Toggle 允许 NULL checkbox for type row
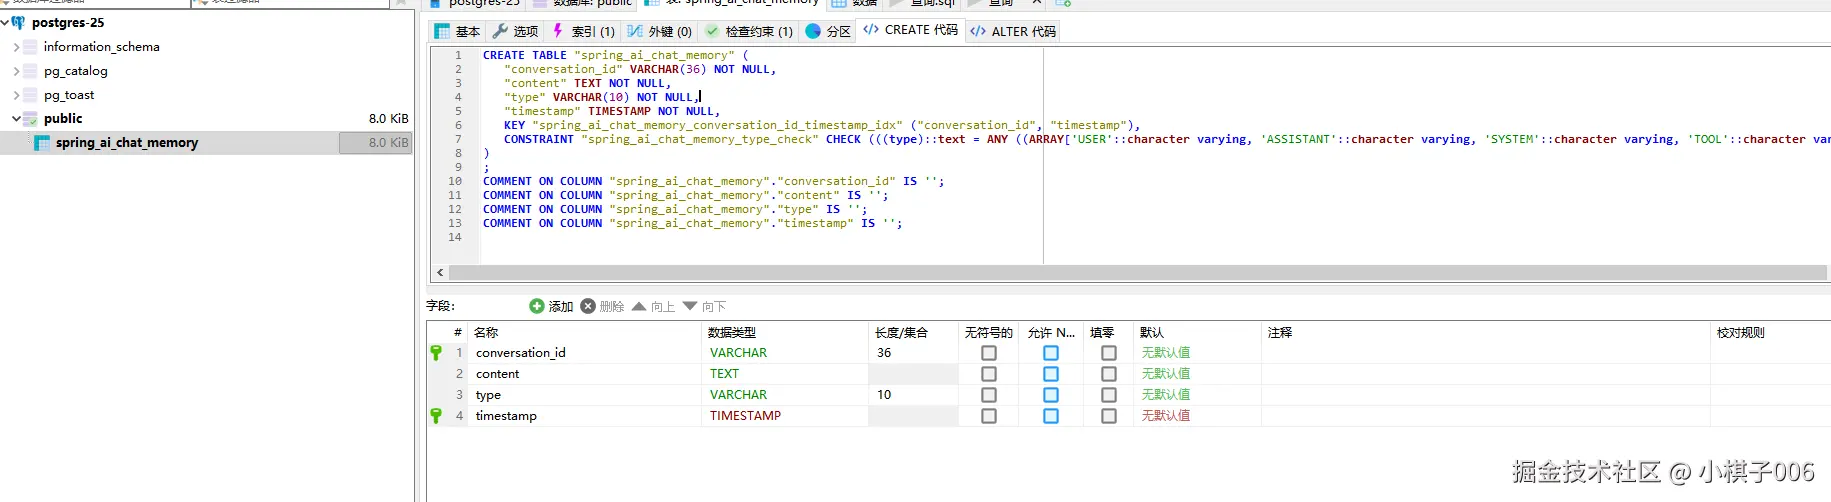 click(x=1051, y=395)
